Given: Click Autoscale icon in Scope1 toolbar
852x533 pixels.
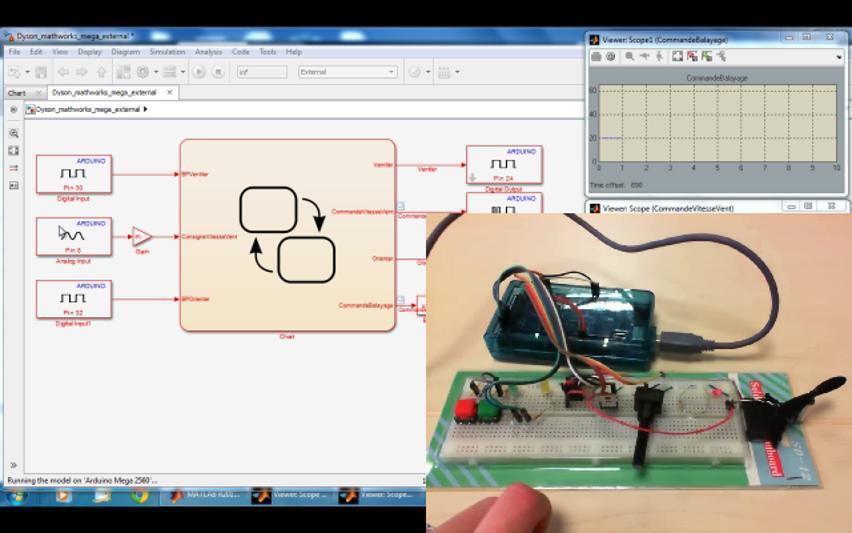Looking at the screenshot, I should pos(678,57).
